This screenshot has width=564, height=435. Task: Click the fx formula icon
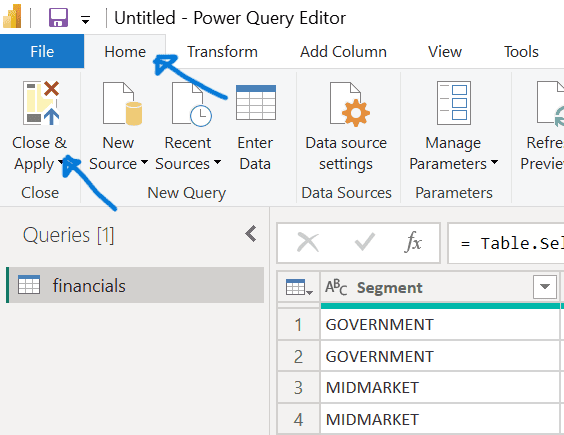coord(413,242)
